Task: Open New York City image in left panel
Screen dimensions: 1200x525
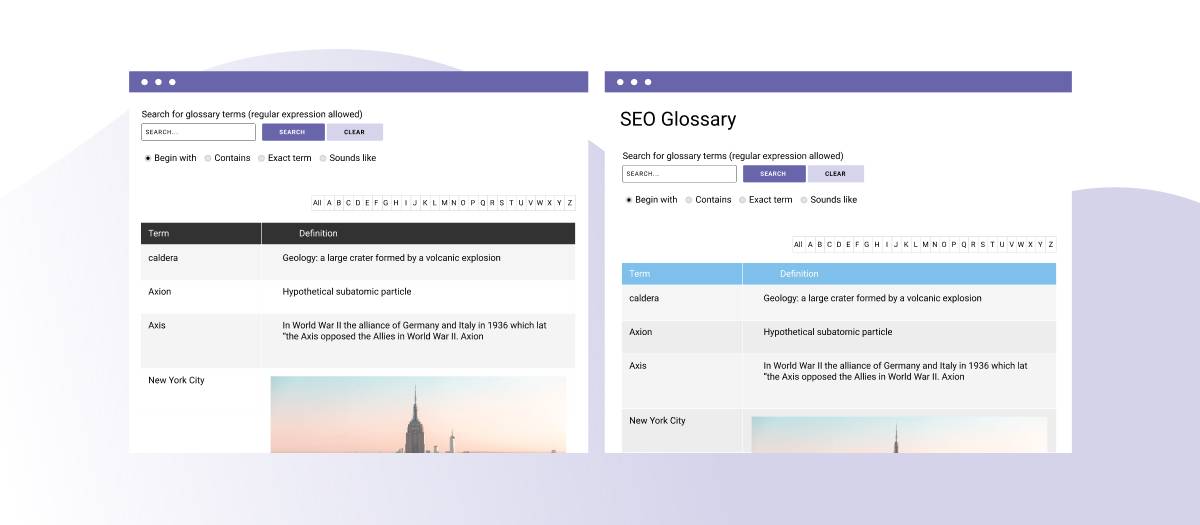Action: 418,414
